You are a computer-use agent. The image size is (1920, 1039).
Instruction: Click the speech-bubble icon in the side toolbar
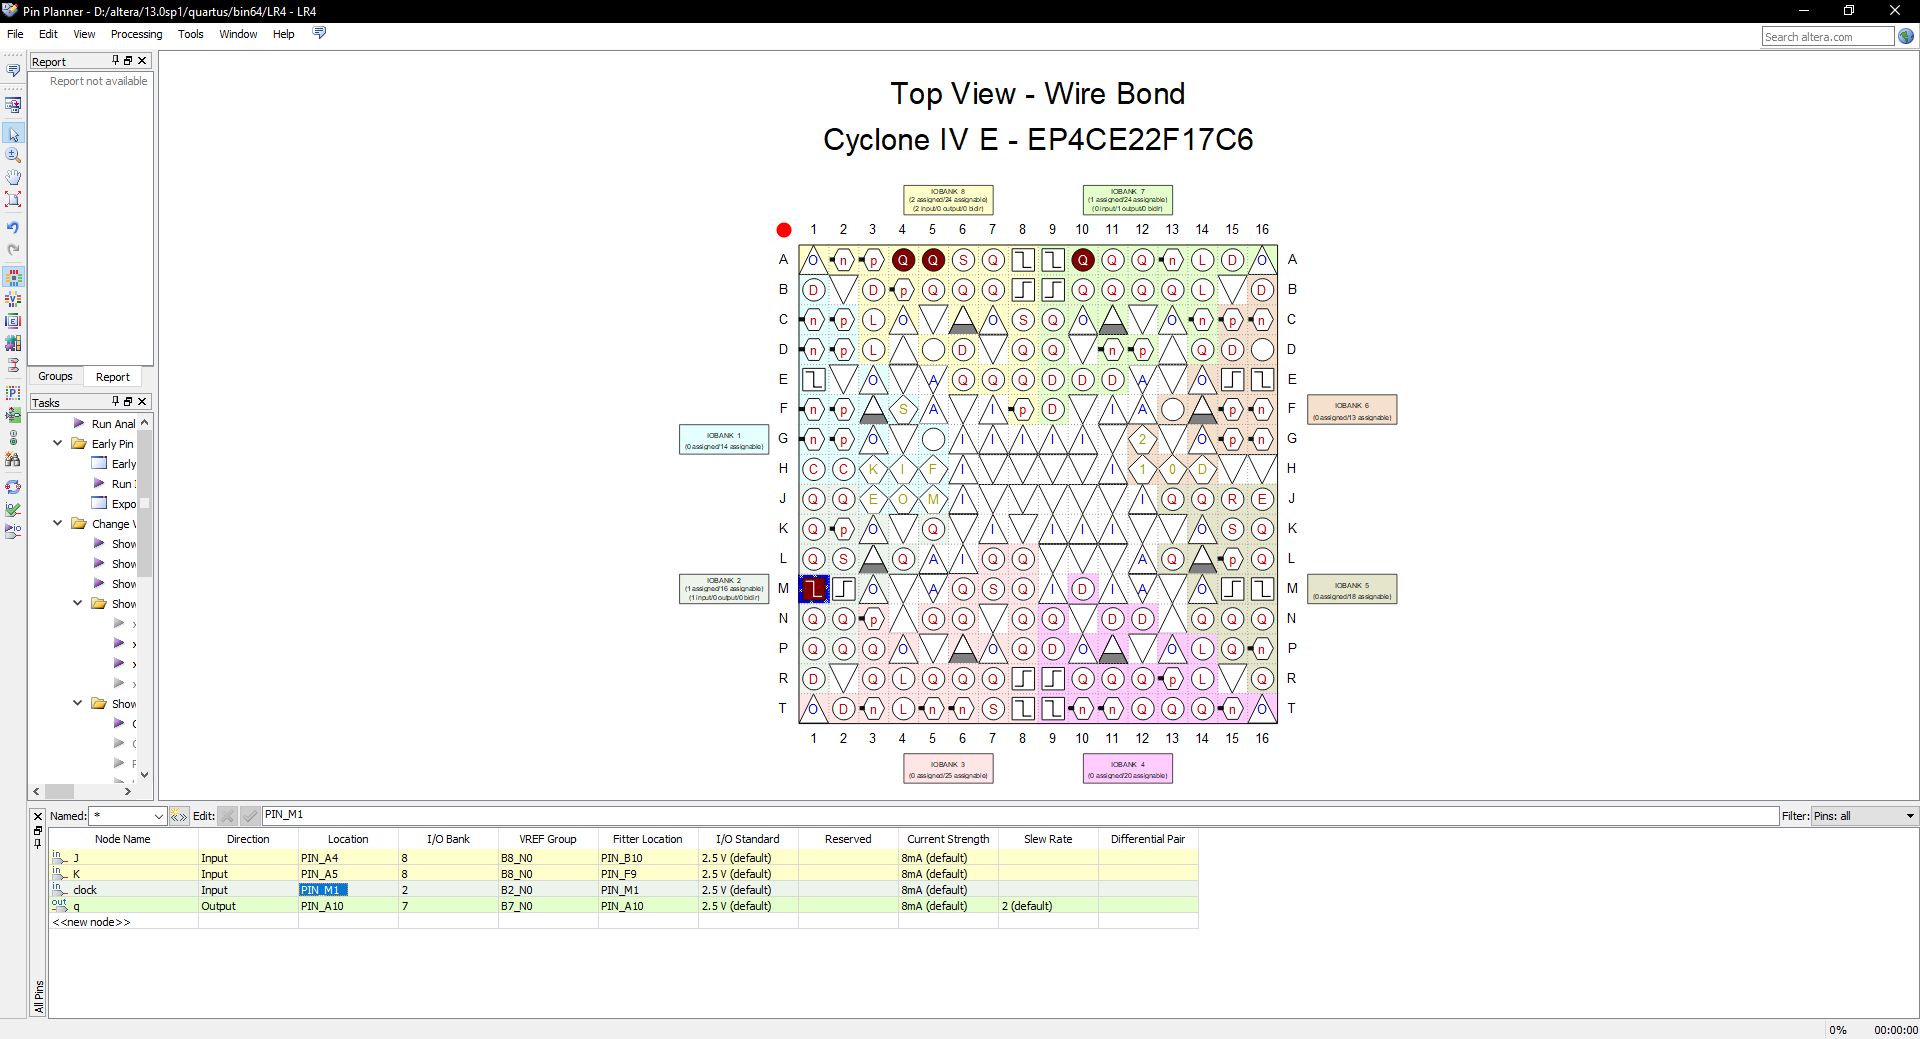click(x=13, y=70)
